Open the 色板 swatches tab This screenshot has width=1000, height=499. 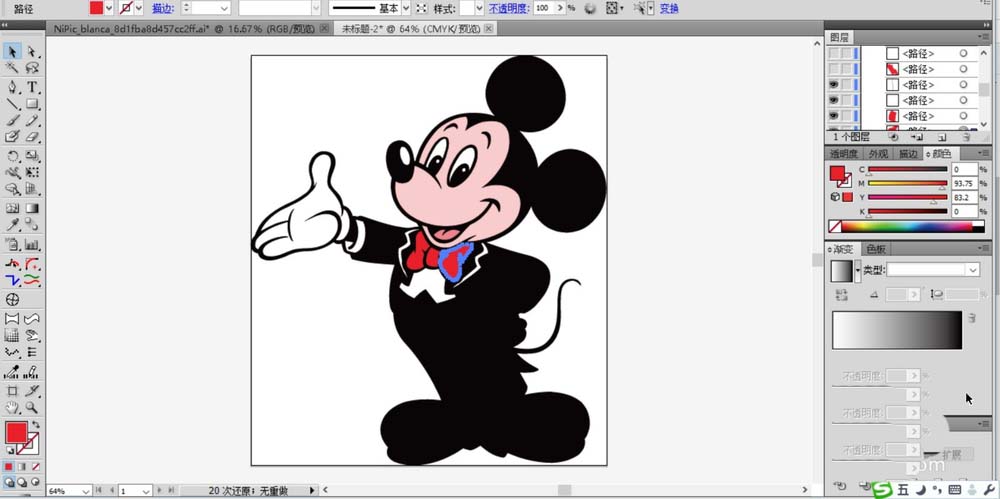click(x=876, y=249)
